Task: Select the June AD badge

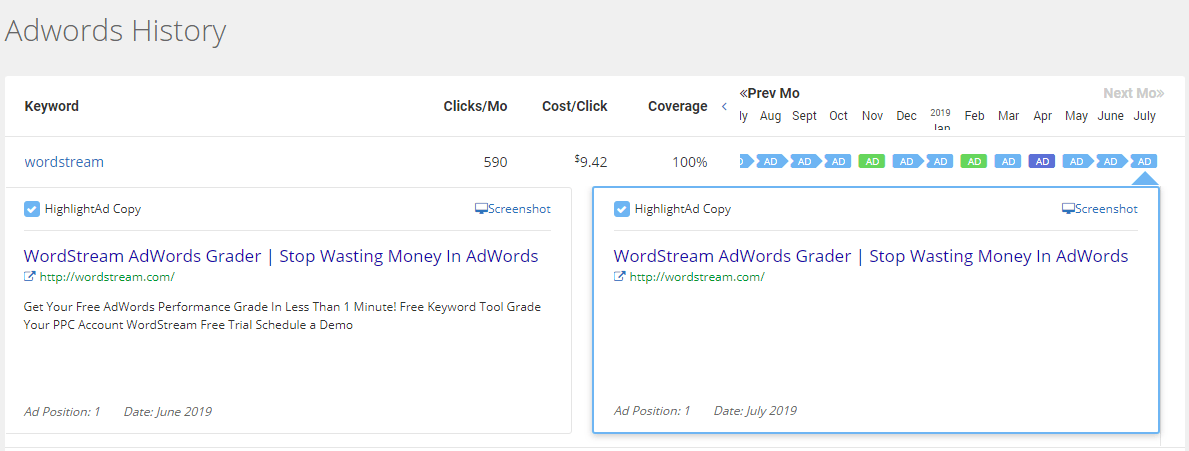Action: click(x=1111, y=161)
